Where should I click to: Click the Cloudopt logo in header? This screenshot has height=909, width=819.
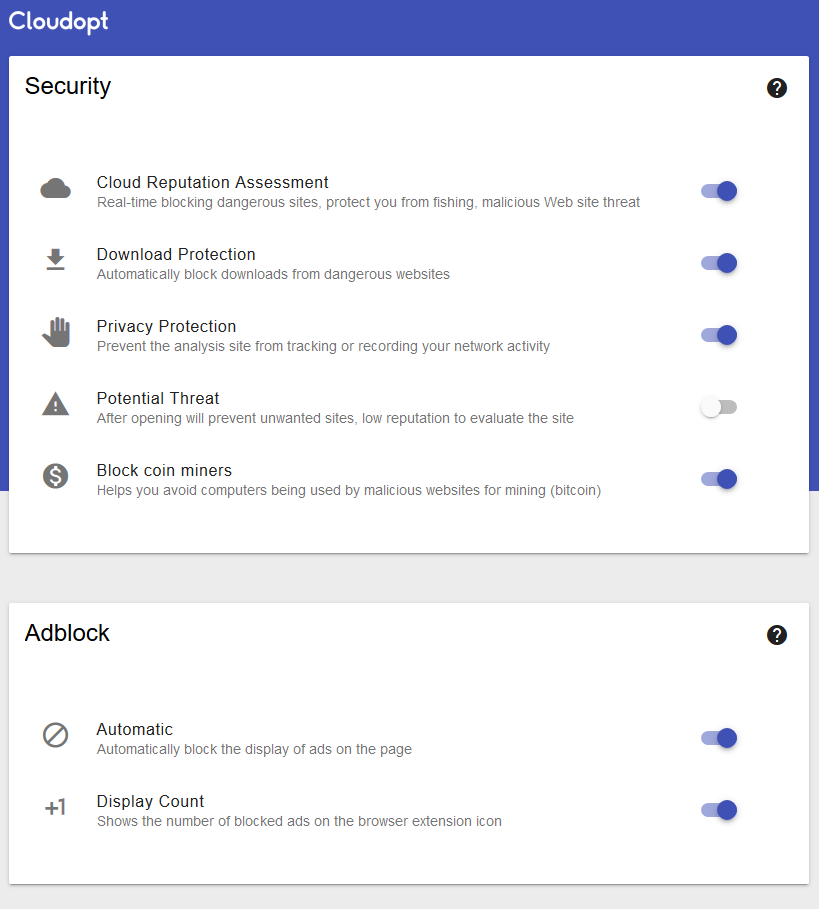pos(59,21)
